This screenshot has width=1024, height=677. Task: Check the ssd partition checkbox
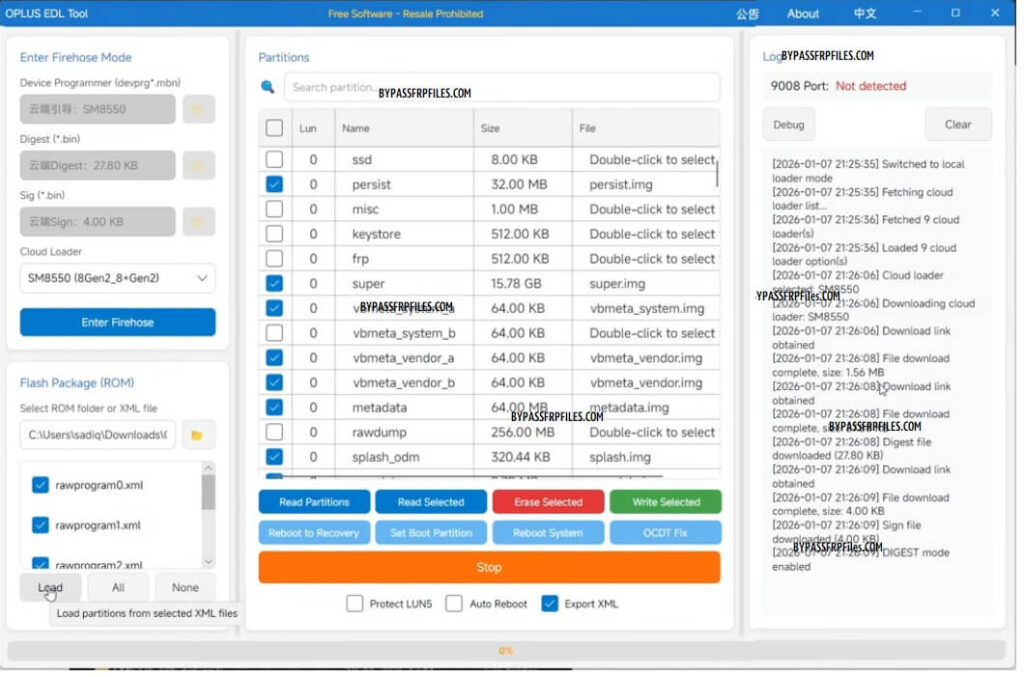pos(274,159)
